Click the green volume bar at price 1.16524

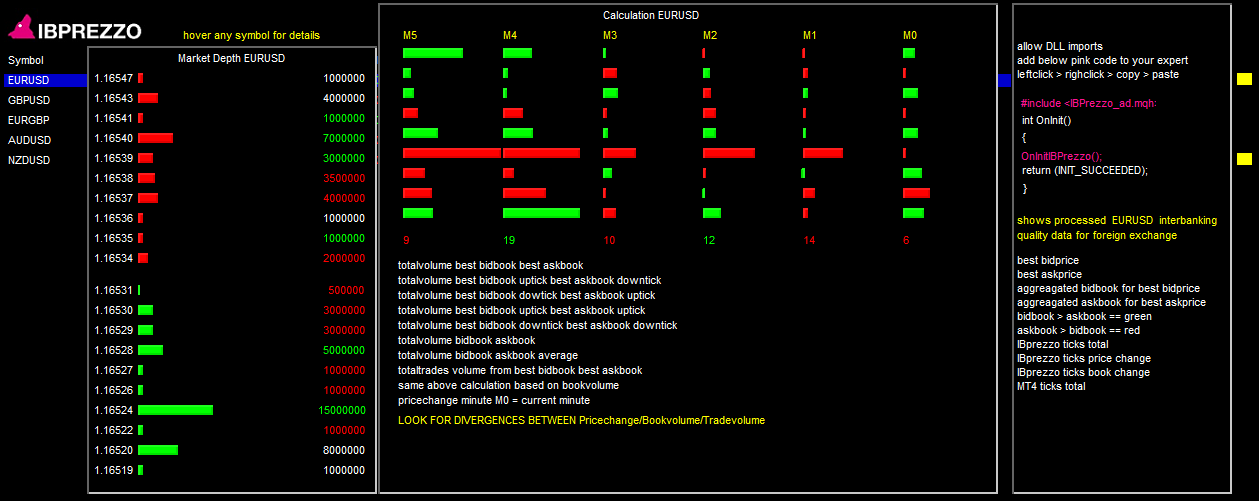[175, 410]
